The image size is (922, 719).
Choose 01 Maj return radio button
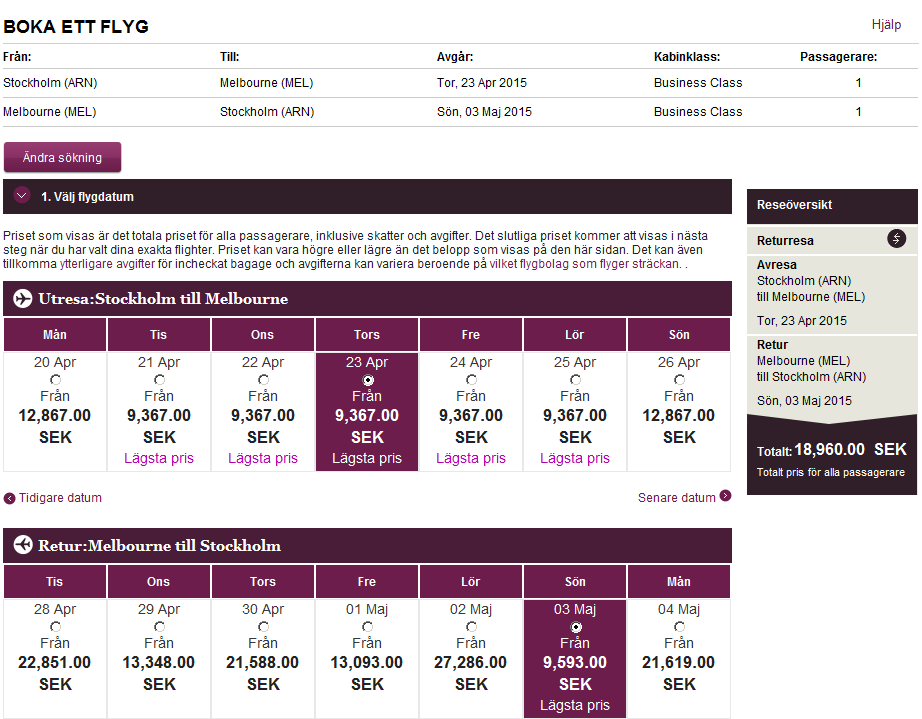click(x=367, y=627)
